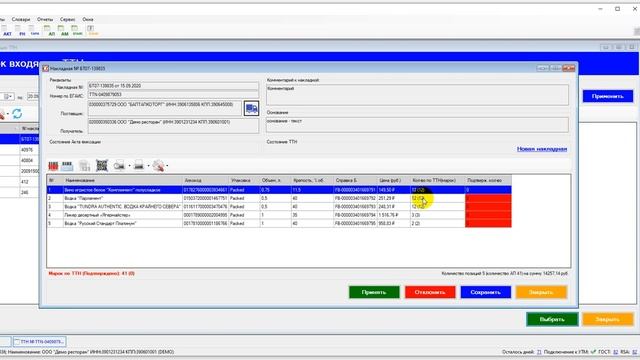
Task: Click the blue Сохранить button
Action: [x=485, y=292]
